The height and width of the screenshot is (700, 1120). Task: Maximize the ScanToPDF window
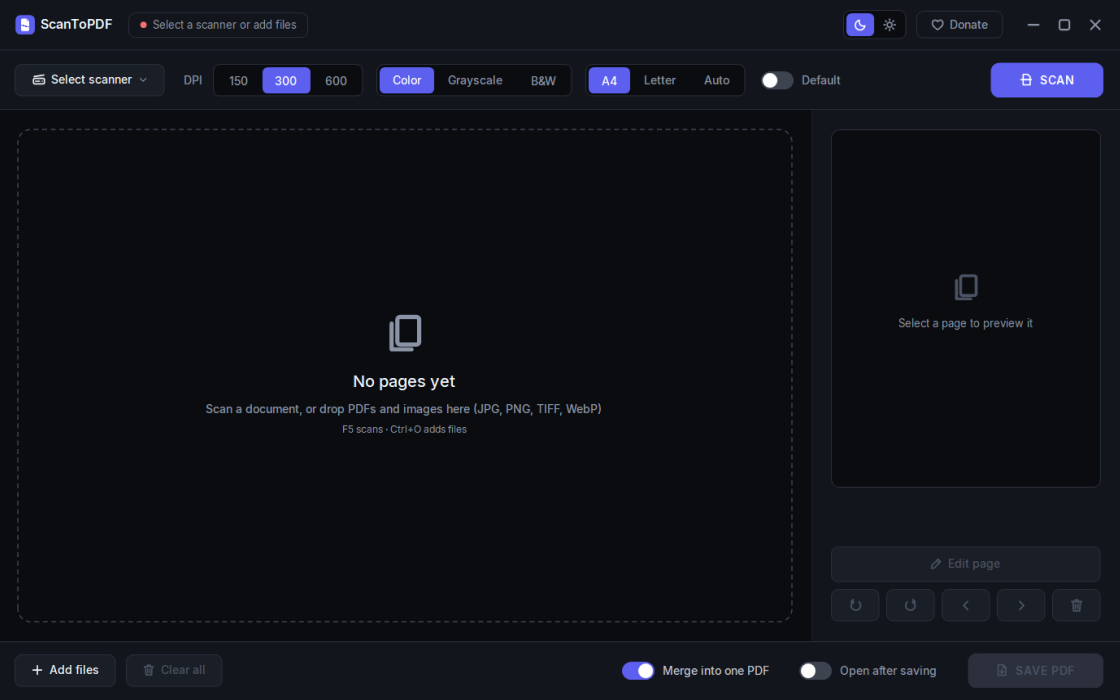click(x=1064, y=25)
